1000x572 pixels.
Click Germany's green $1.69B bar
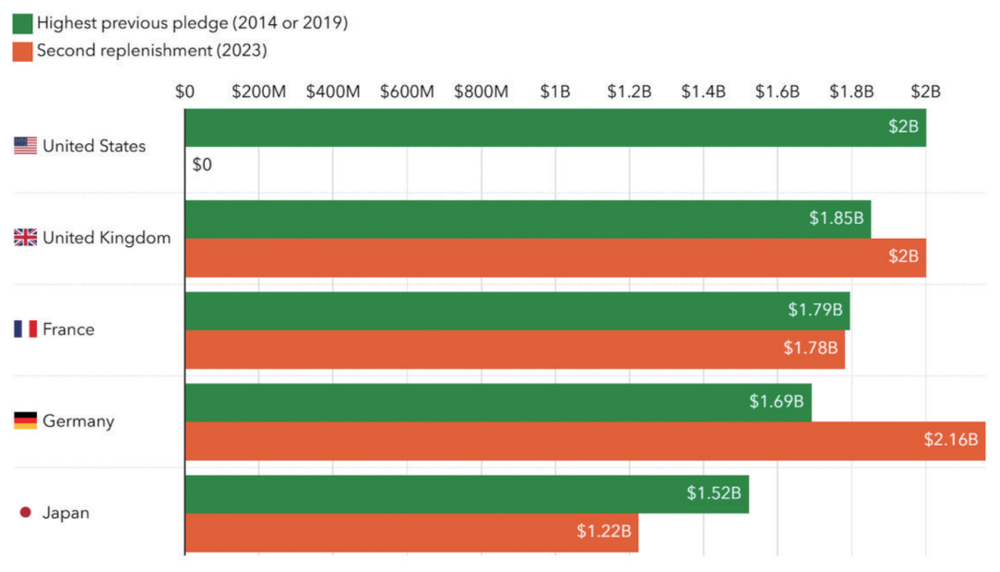pos(498,402)
